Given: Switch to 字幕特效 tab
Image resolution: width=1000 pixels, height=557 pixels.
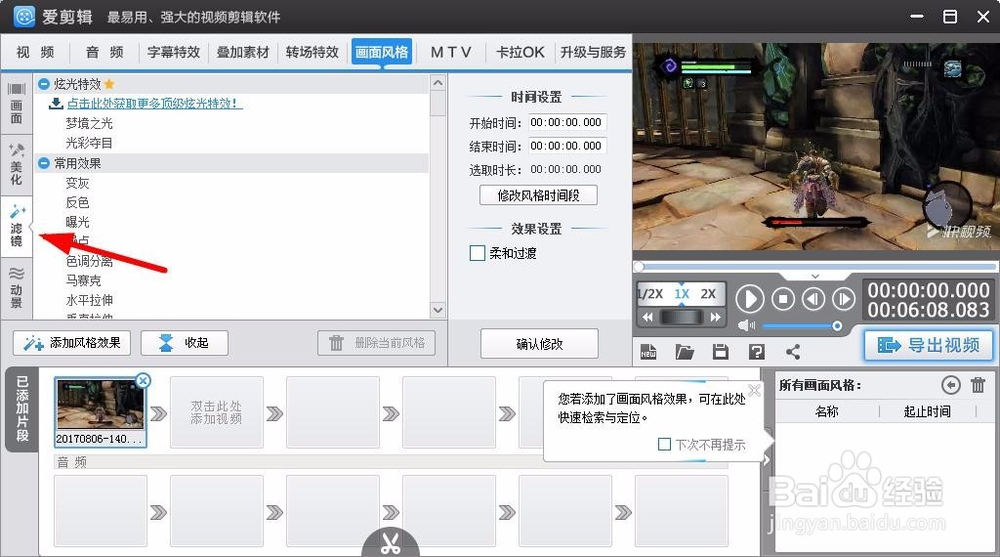Looking at the screenshot, I should (x=173, y=52).
